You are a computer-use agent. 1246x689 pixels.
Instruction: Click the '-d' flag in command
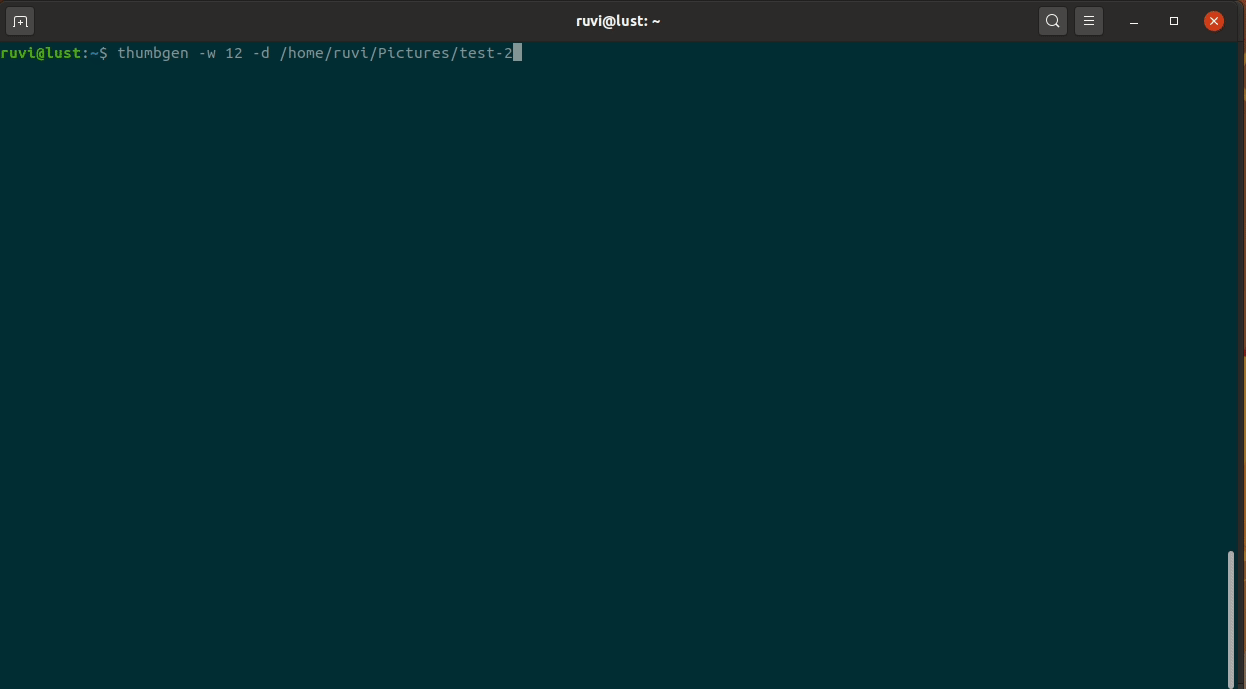261,53
